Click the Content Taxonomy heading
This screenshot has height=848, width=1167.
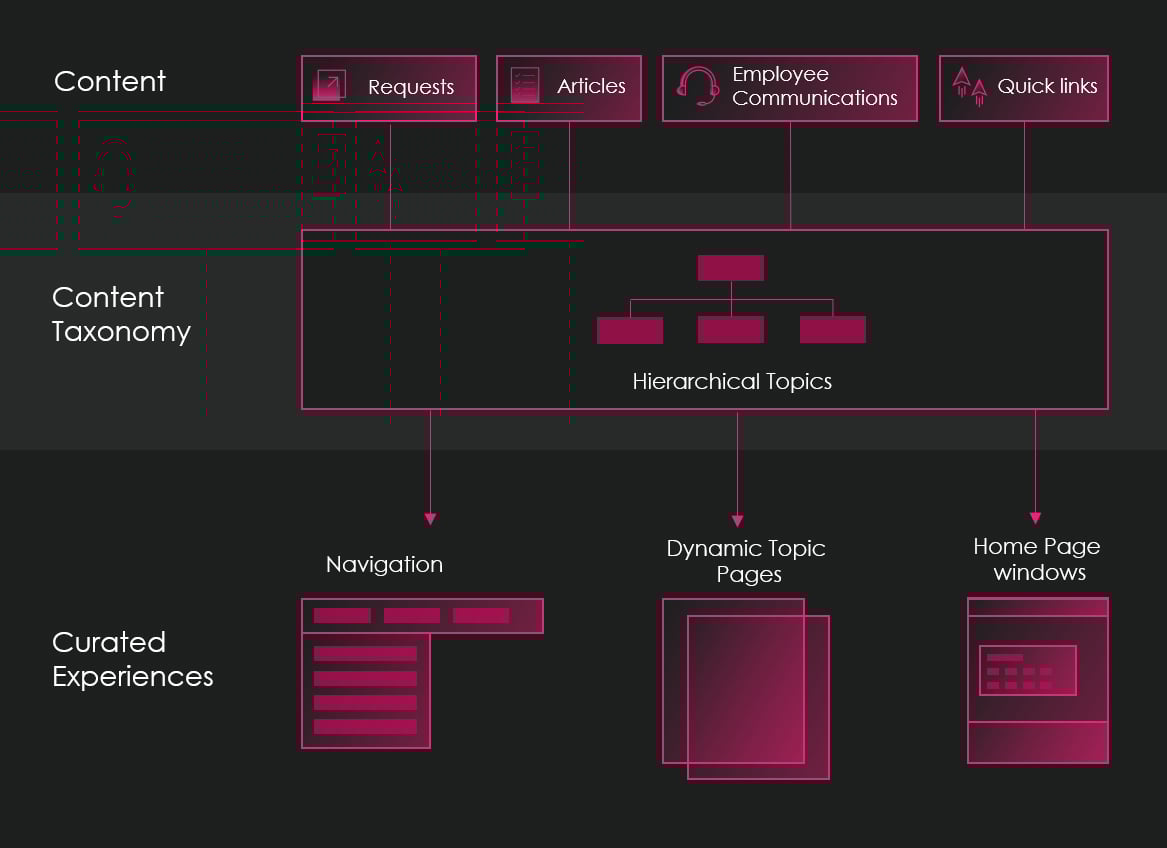click(x=121, y=314)
